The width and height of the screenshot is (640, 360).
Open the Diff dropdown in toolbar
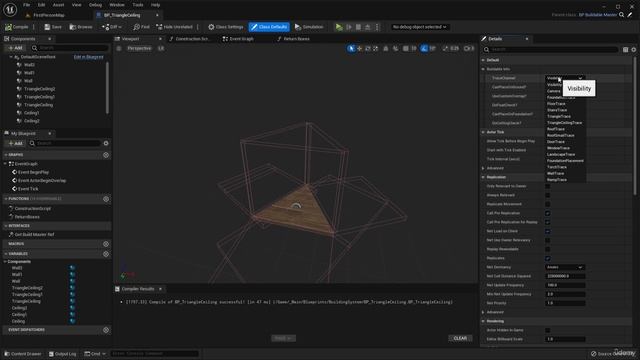[x=112, y=27]
